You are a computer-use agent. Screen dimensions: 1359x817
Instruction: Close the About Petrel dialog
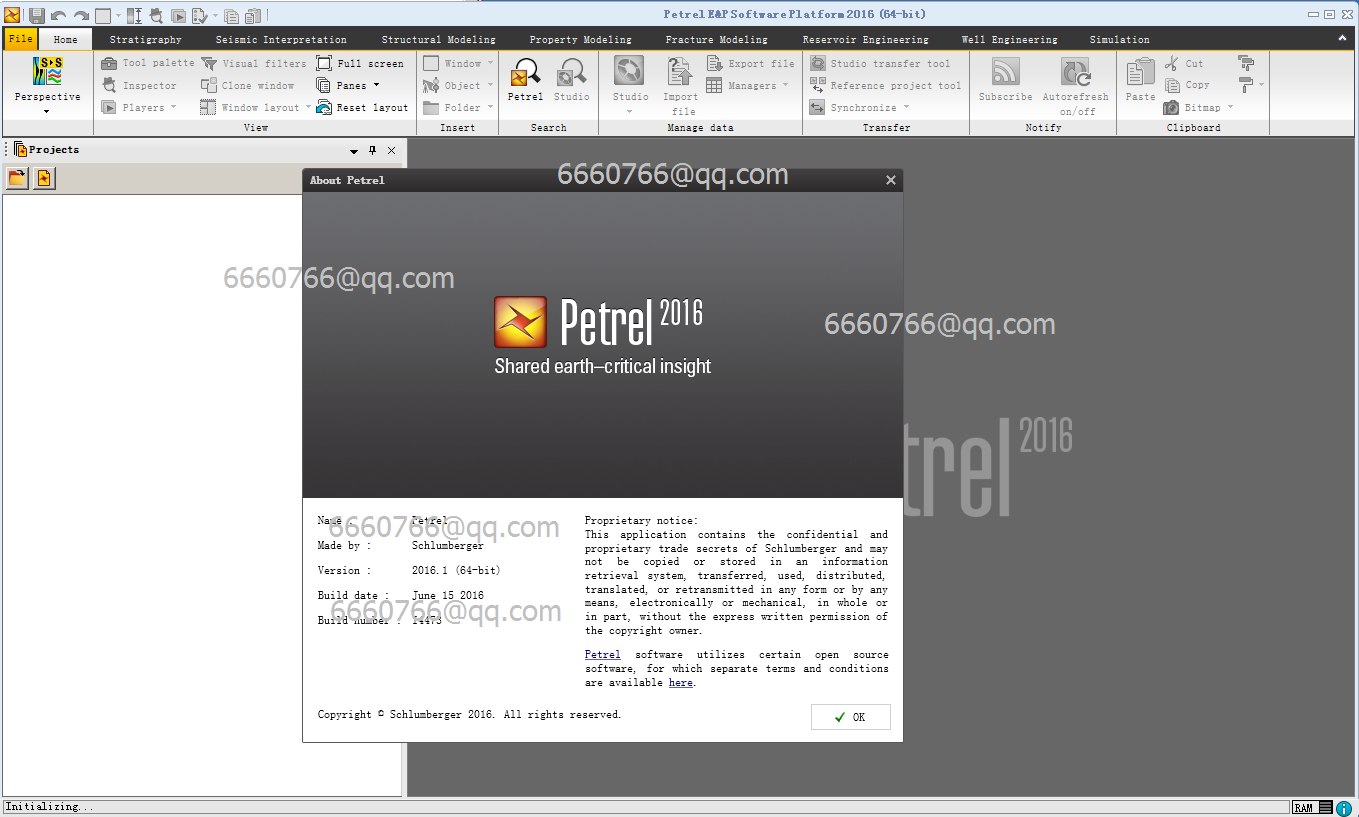891,180
